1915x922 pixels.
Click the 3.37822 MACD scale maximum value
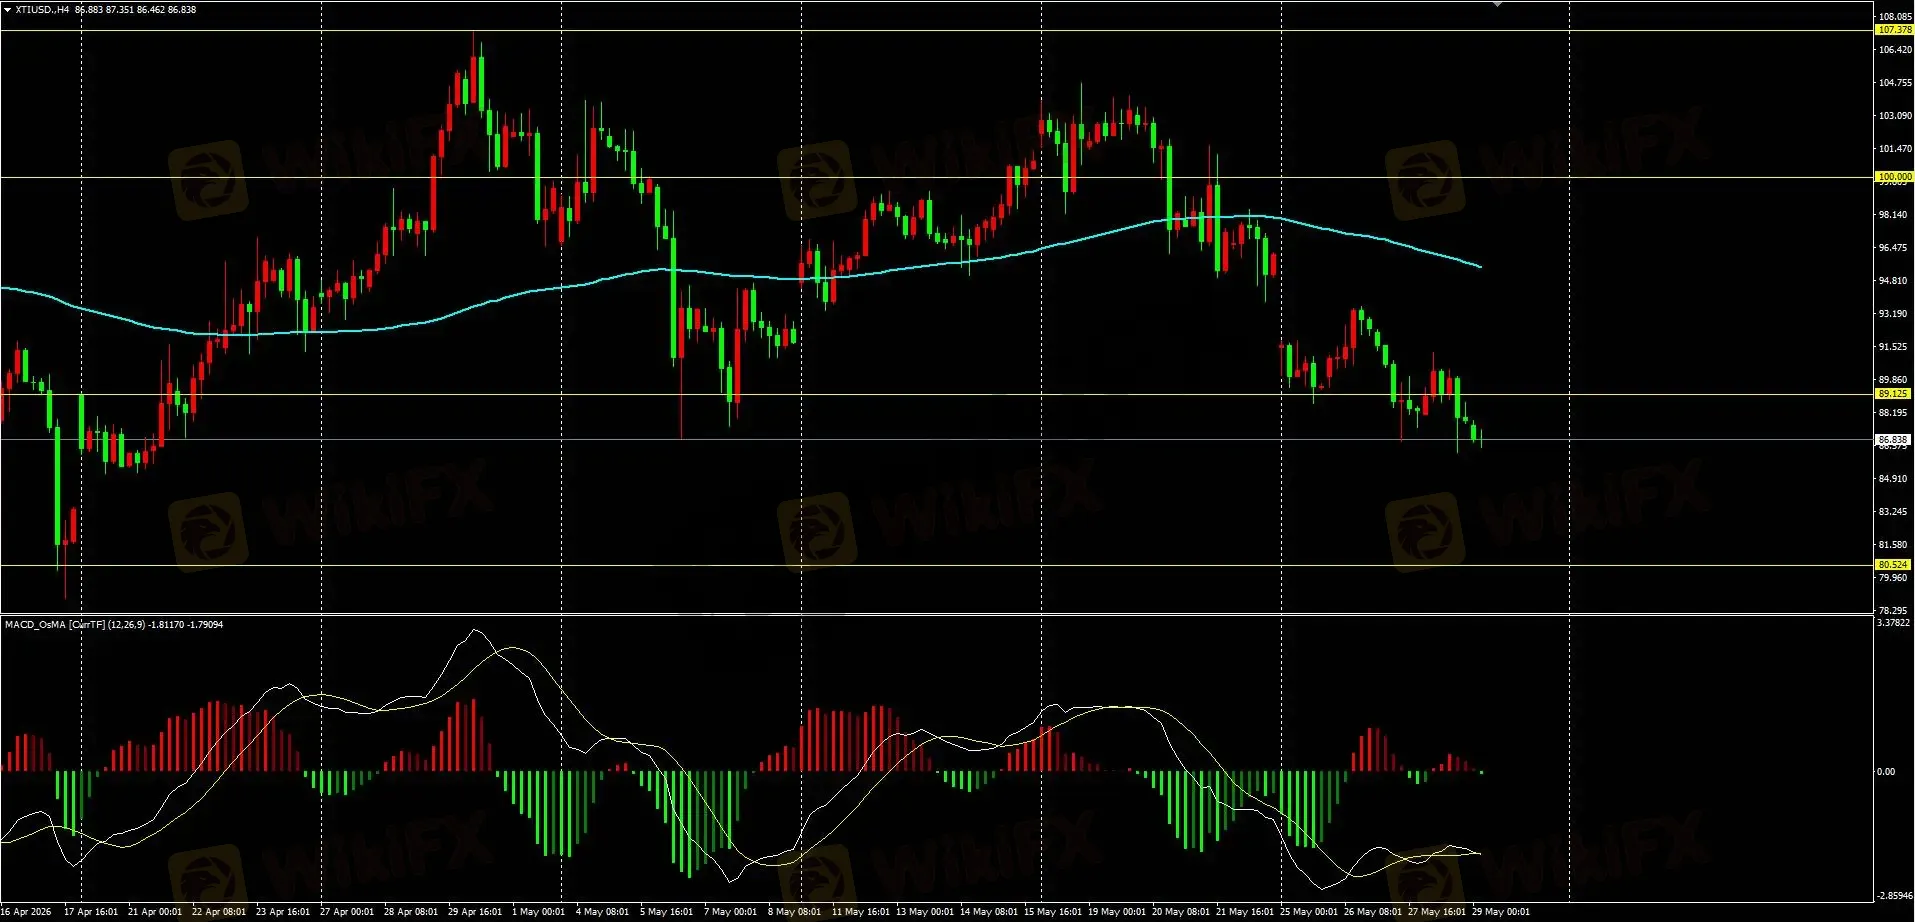[x=1894, y=623]
